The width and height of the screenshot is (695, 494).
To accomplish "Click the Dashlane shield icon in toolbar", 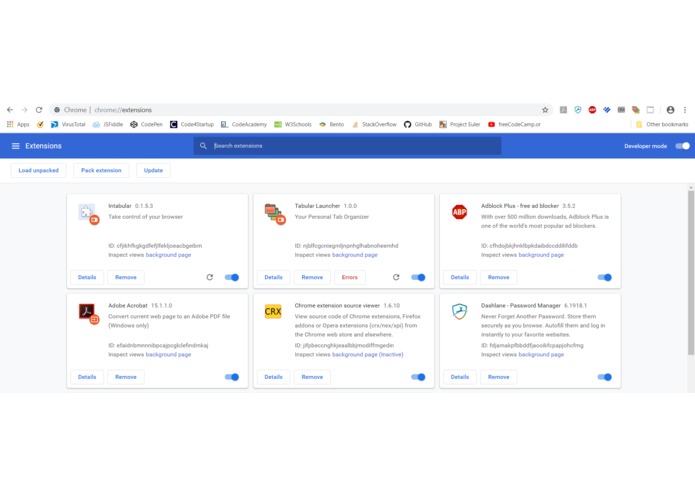I will click(x=578, y=110).
